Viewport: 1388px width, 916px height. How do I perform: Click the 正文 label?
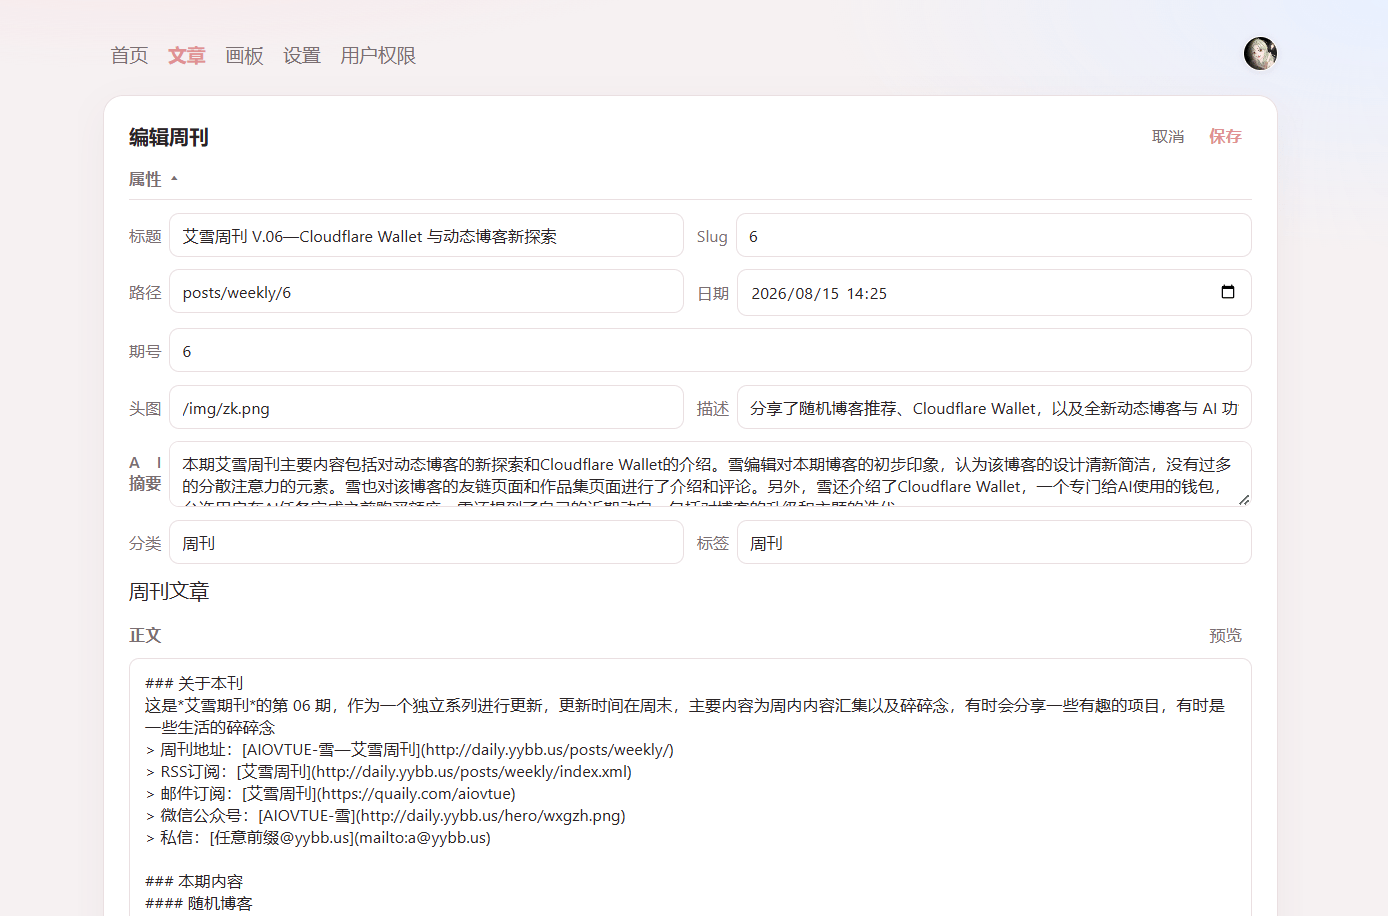(x=145, y=636)
